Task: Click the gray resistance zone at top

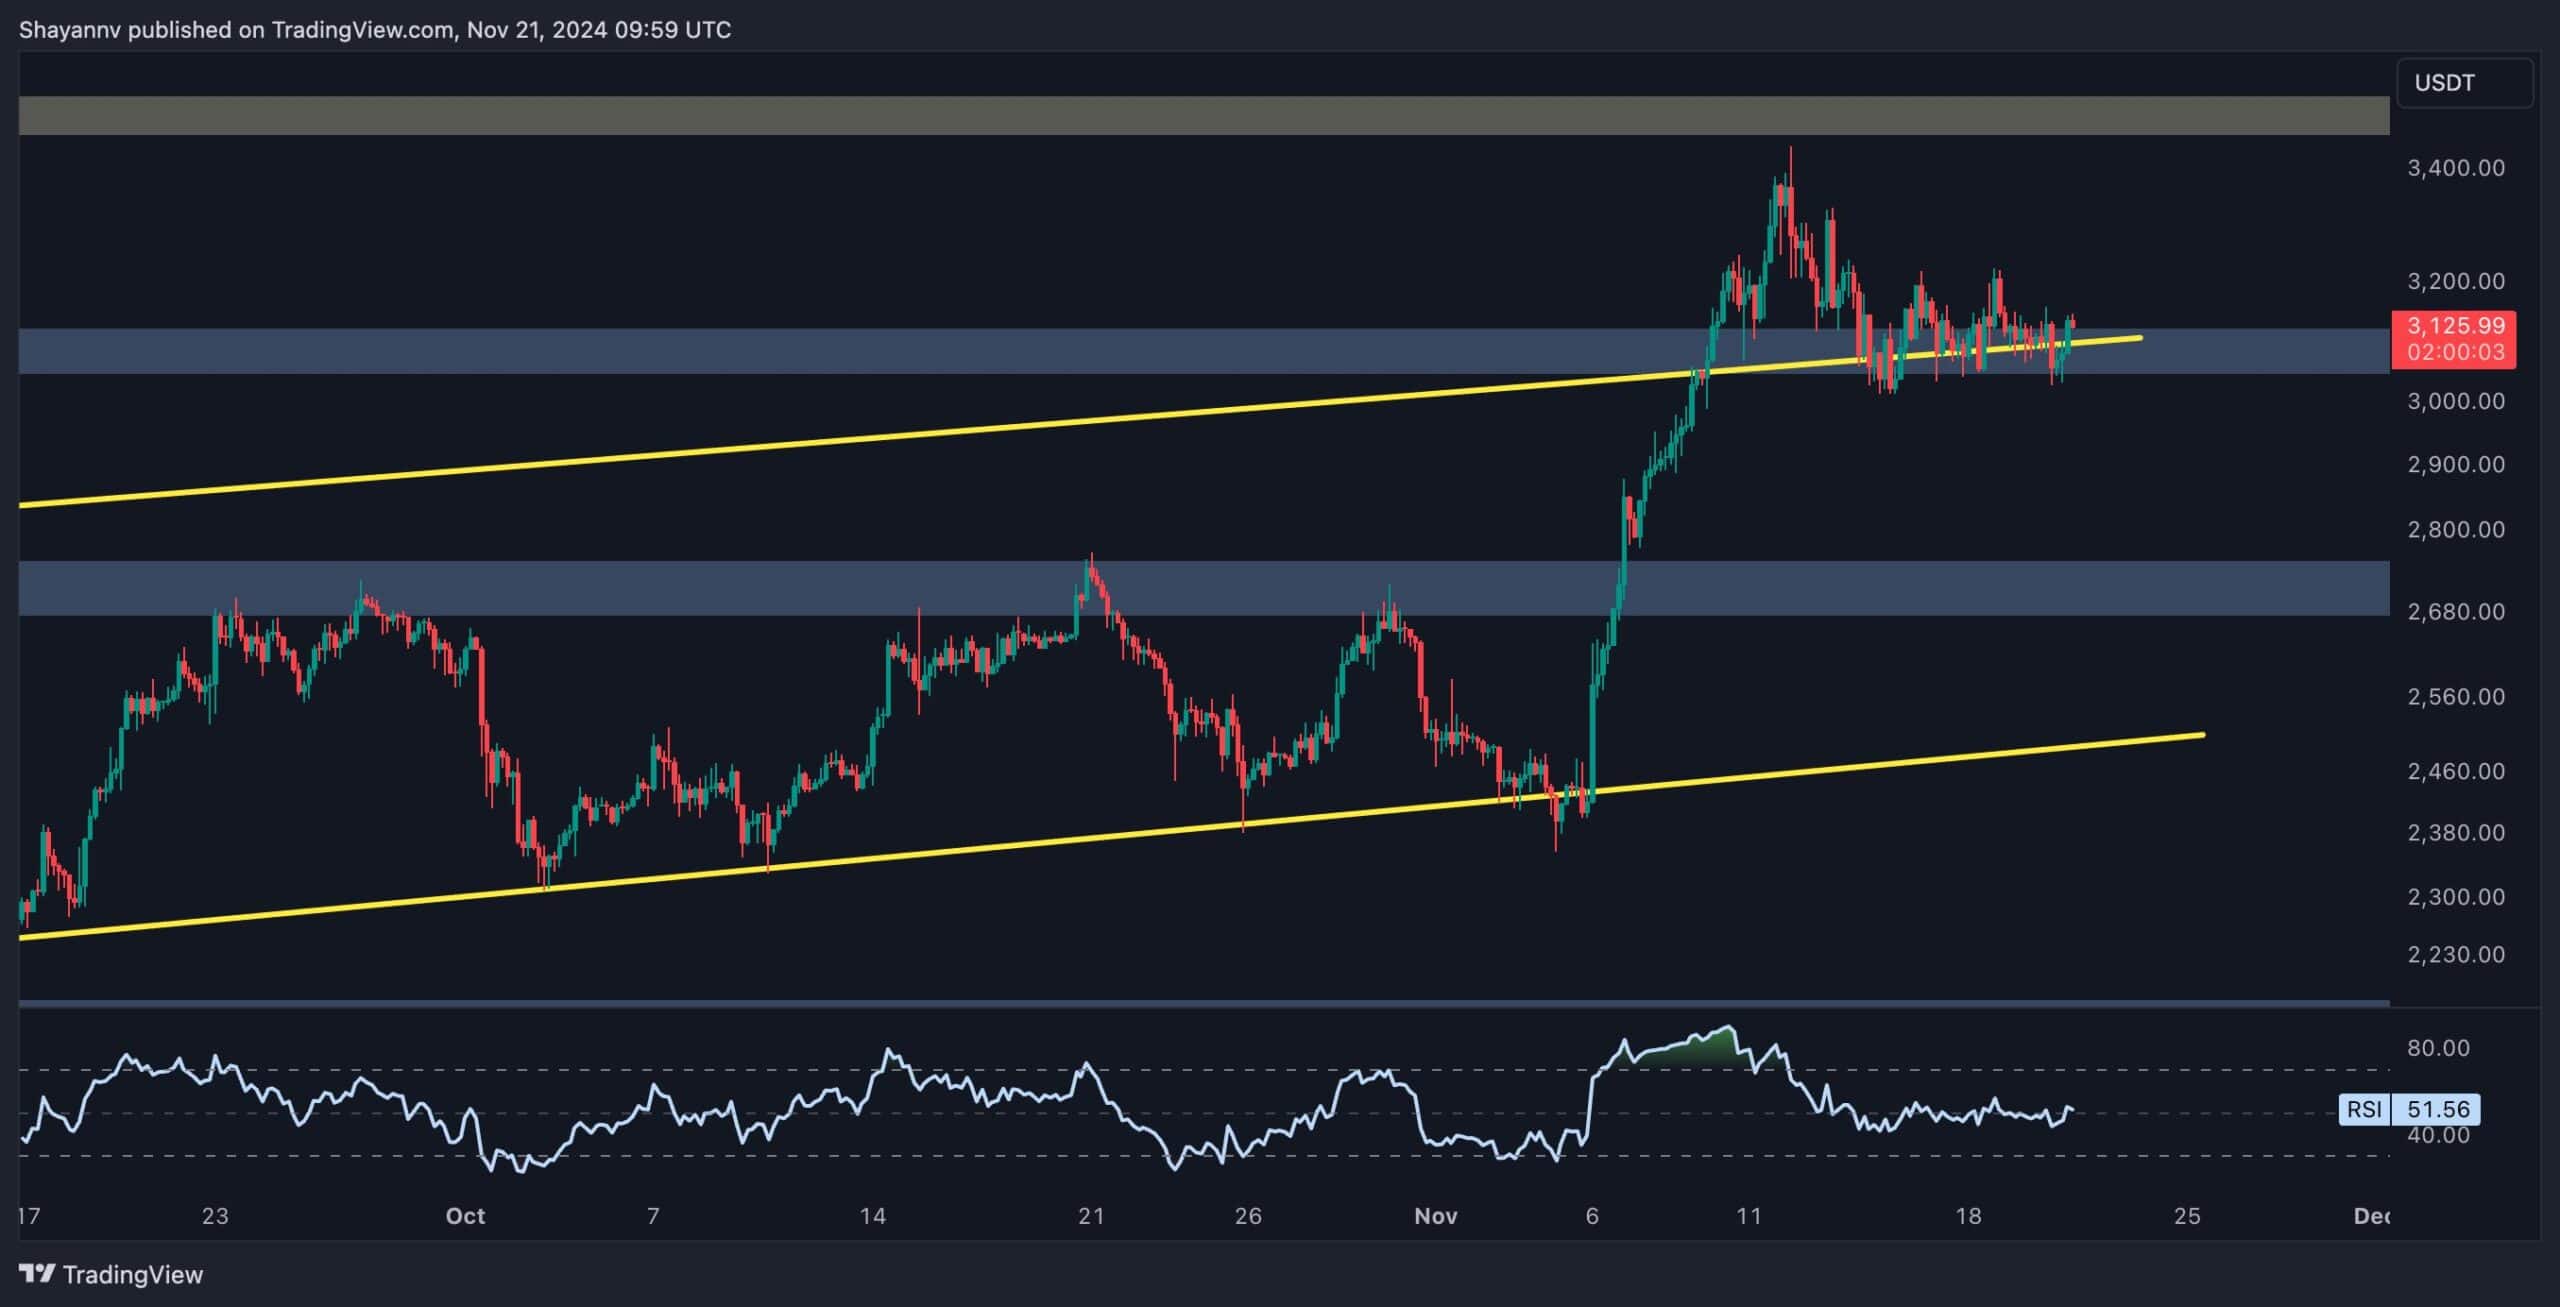Action: [1204, 115]
